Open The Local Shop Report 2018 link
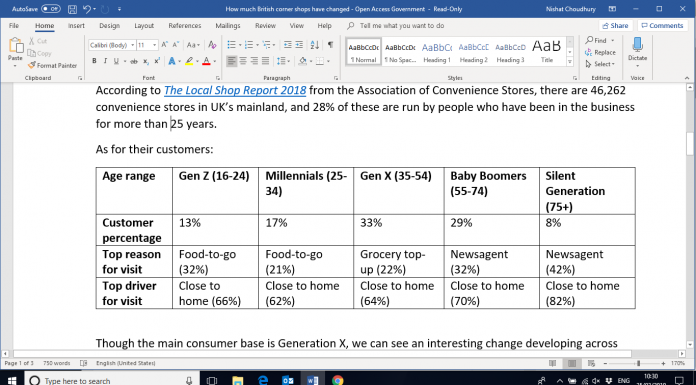Screen dimensions: 696x385 (x=235, y=91)
